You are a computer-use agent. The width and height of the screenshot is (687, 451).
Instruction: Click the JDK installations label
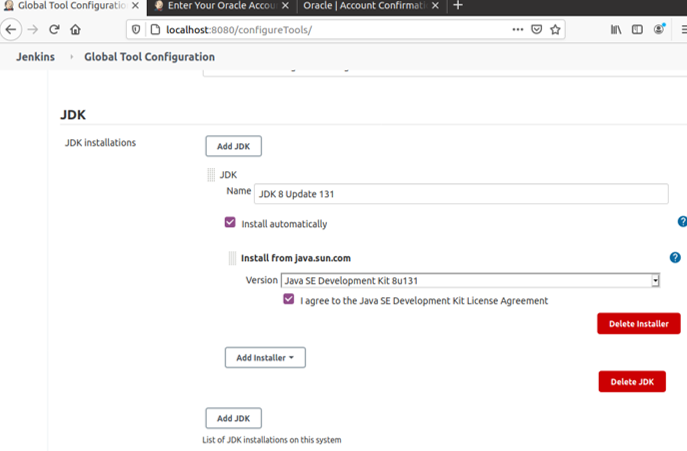tap(100, 143)
